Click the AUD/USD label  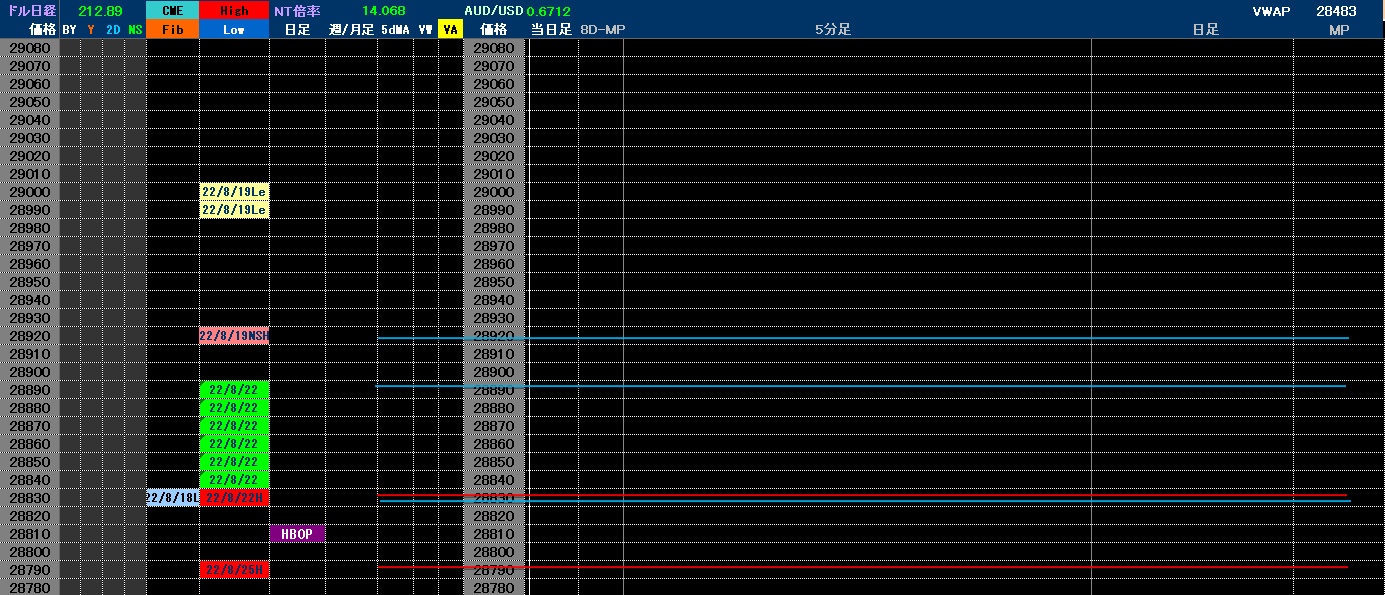tap(494, 11)
